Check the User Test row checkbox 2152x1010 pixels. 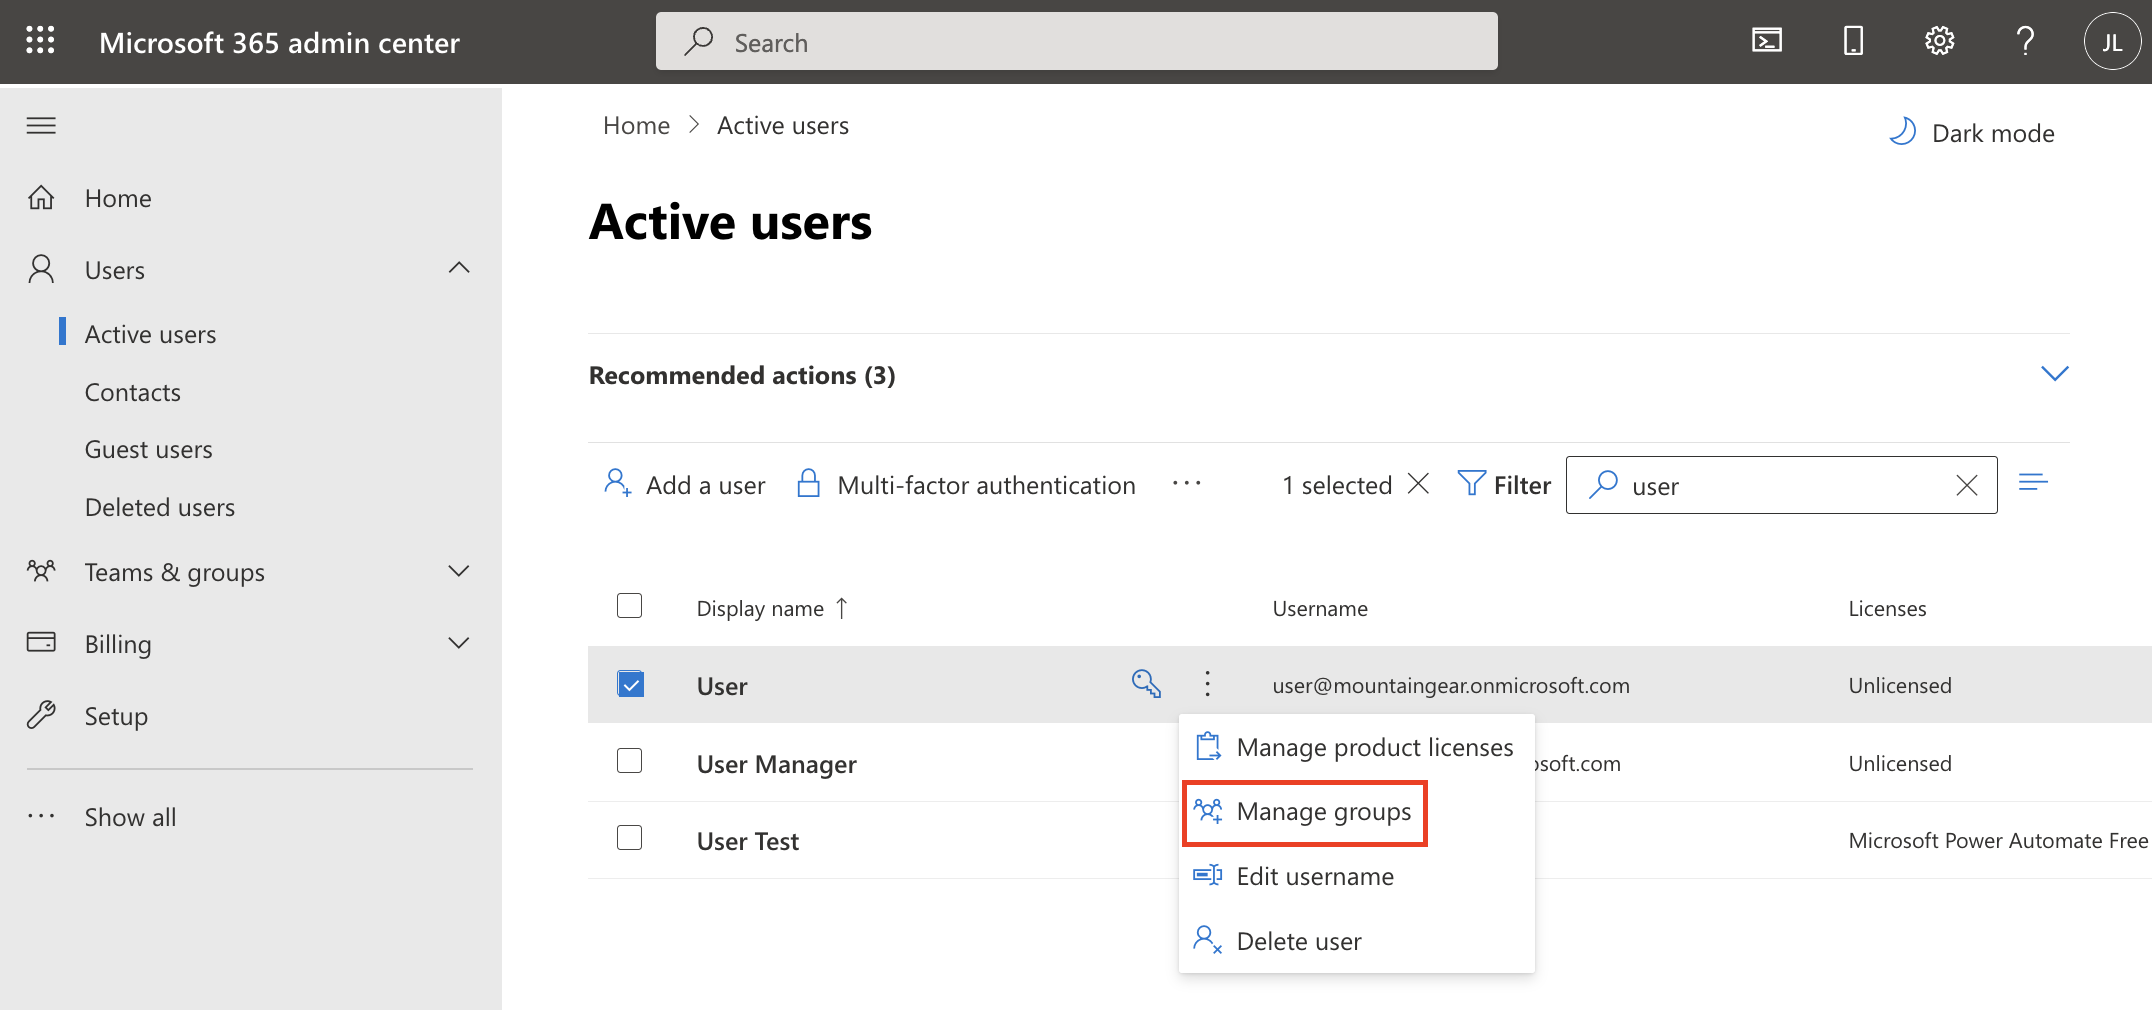click(x=630, y=837)
